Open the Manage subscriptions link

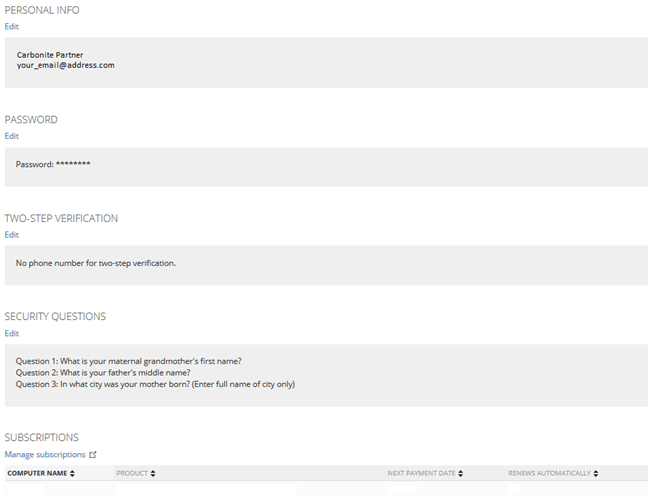[45, 455]
